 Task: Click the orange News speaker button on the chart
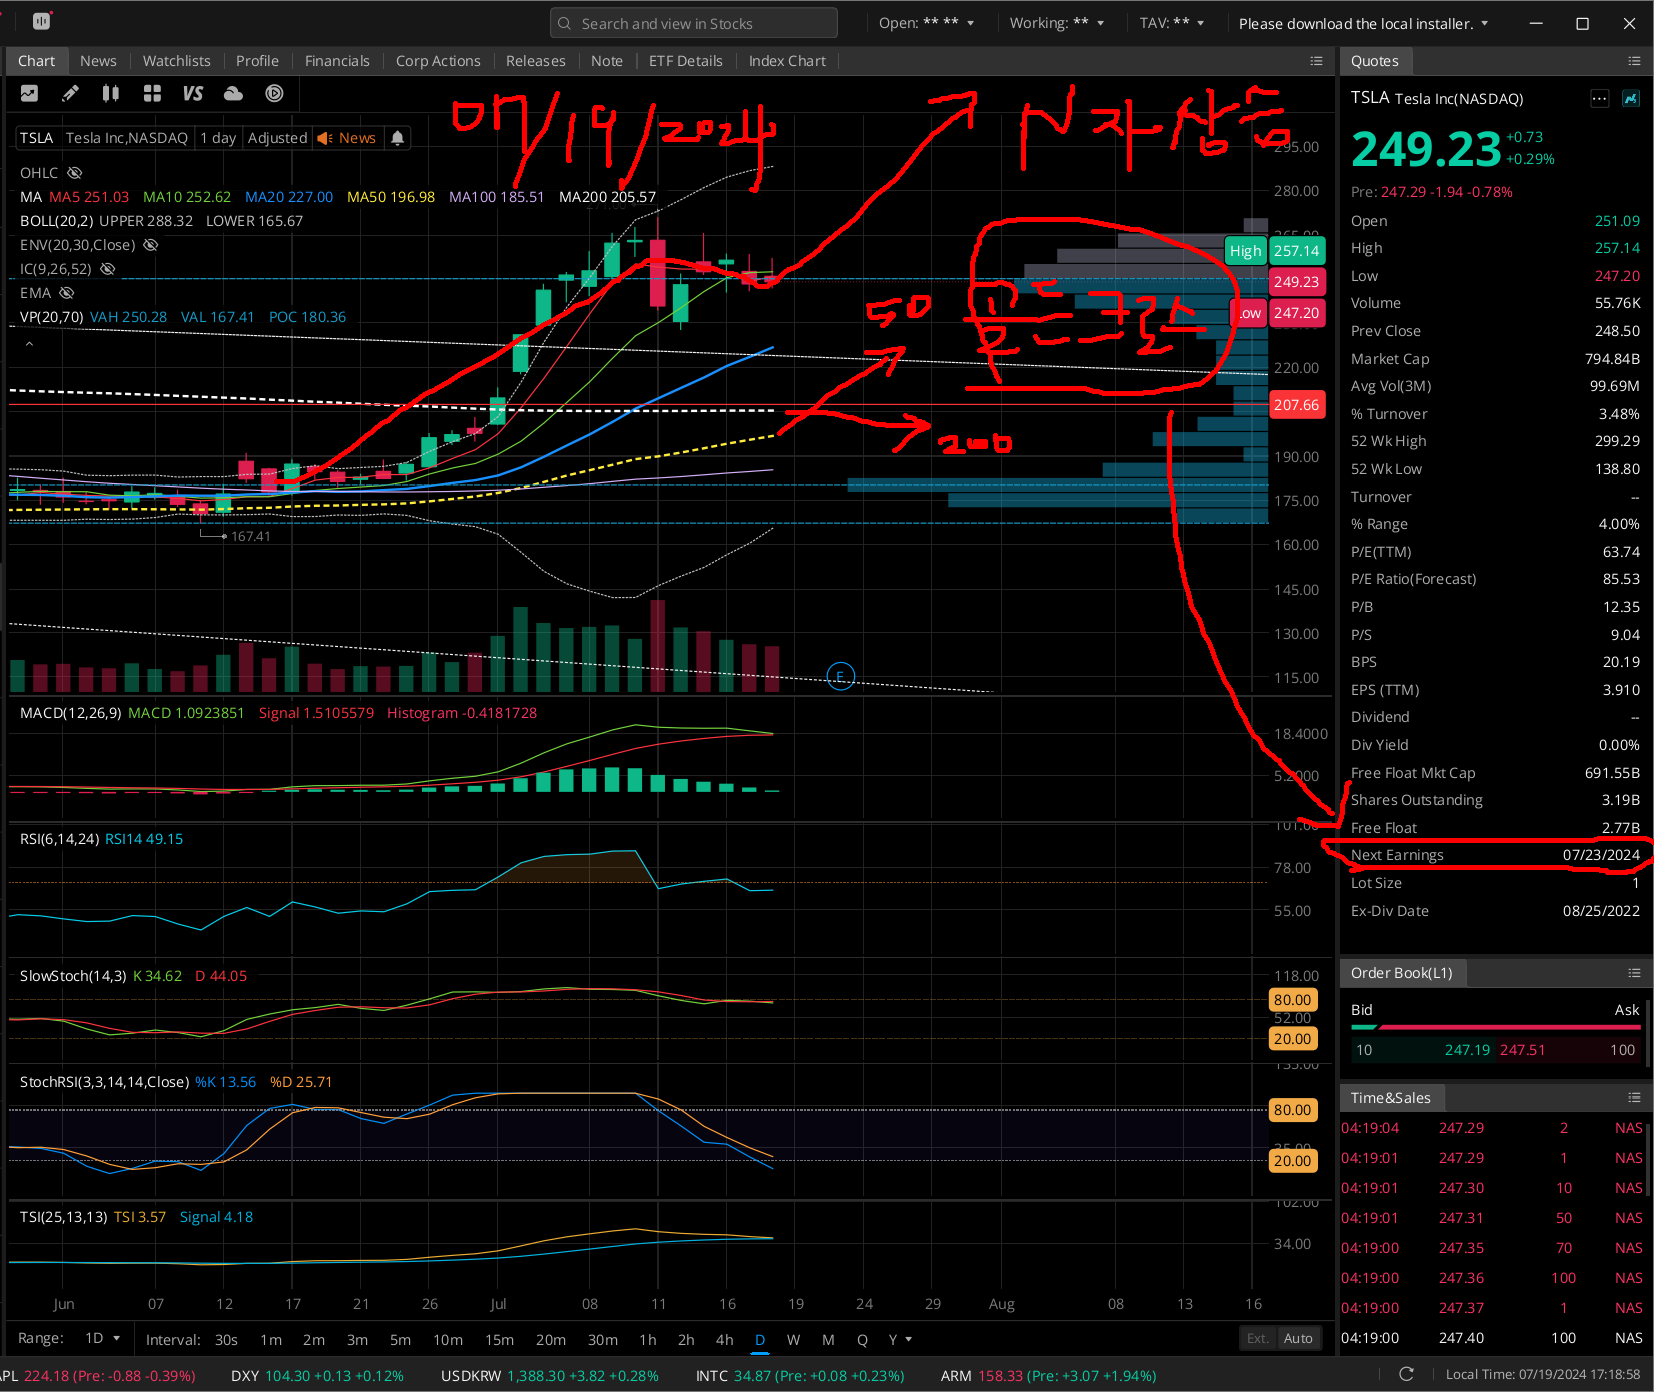(x=347, y=138)
